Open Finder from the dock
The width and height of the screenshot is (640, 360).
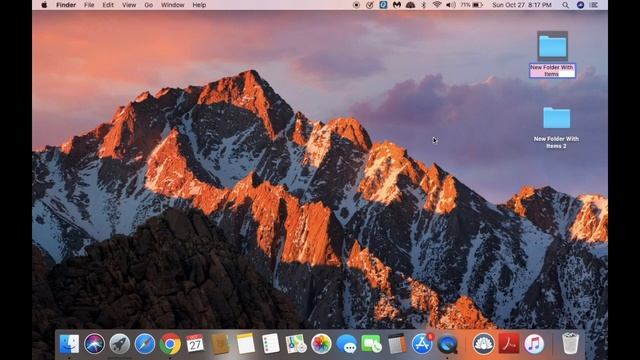pyautogui.click(x=69, y=344)
